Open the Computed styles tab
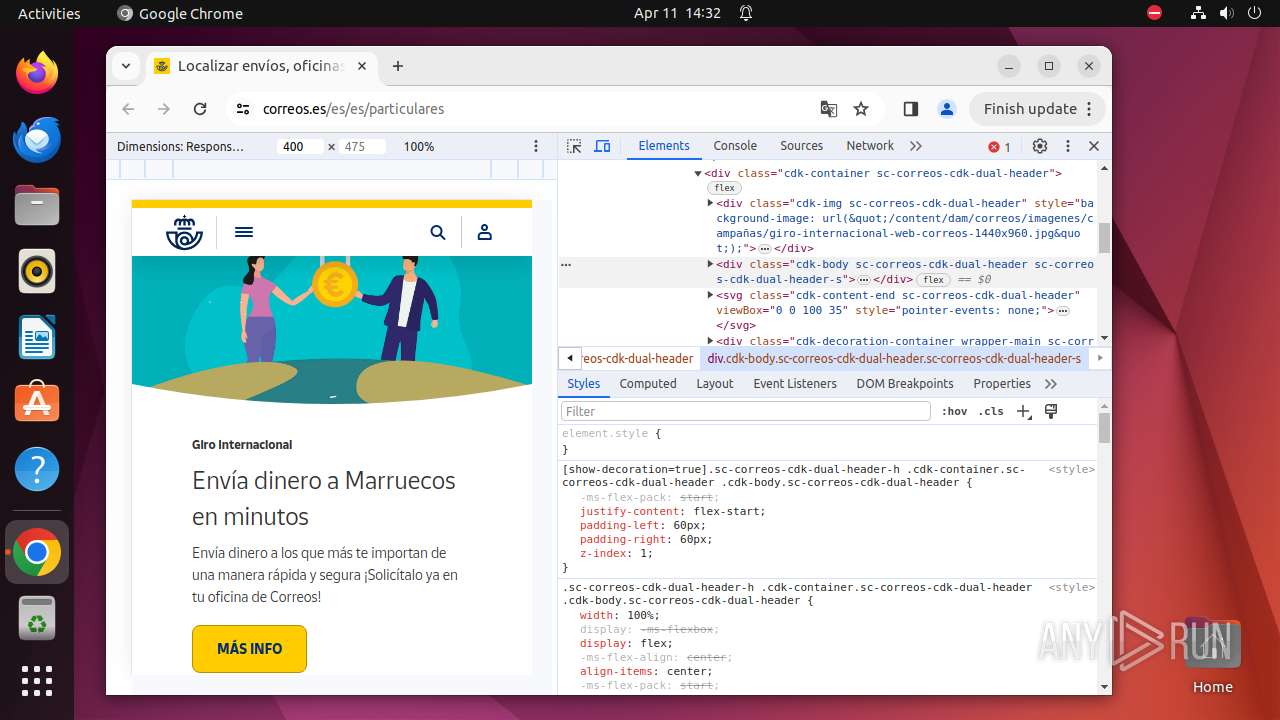 (x=648, y=384)
